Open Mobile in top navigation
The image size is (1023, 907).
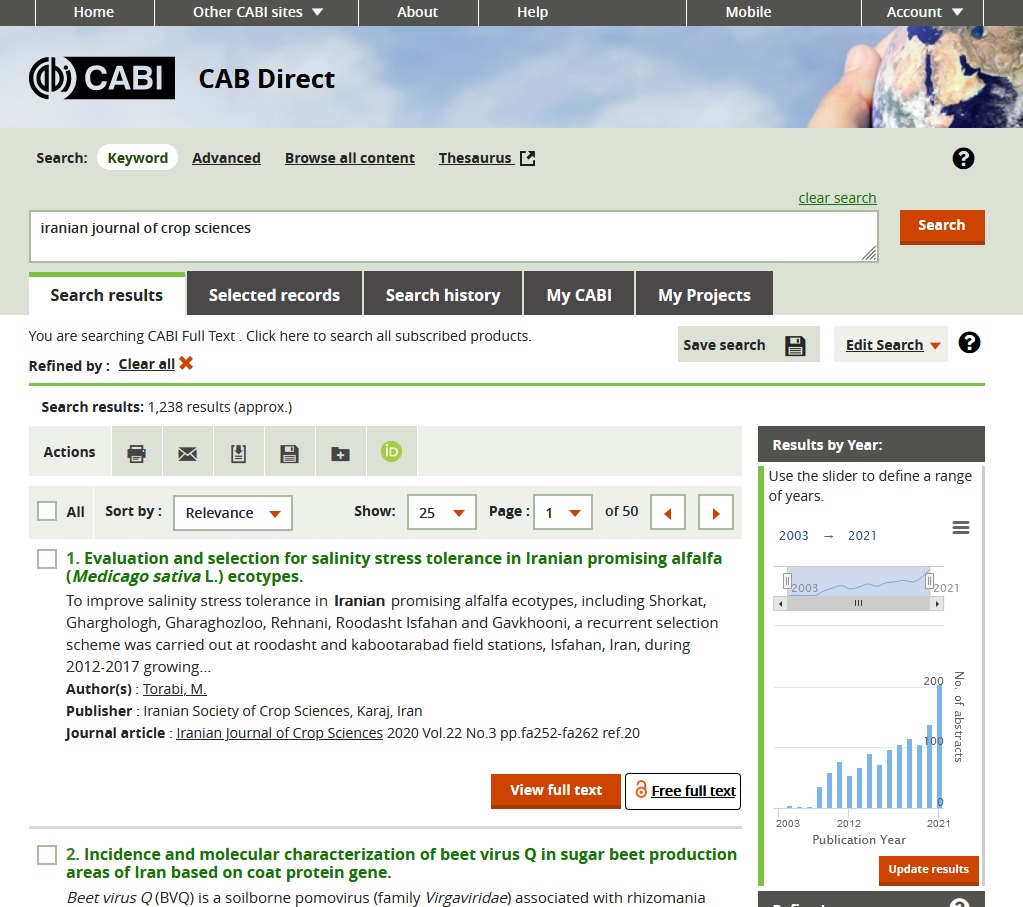748,12
